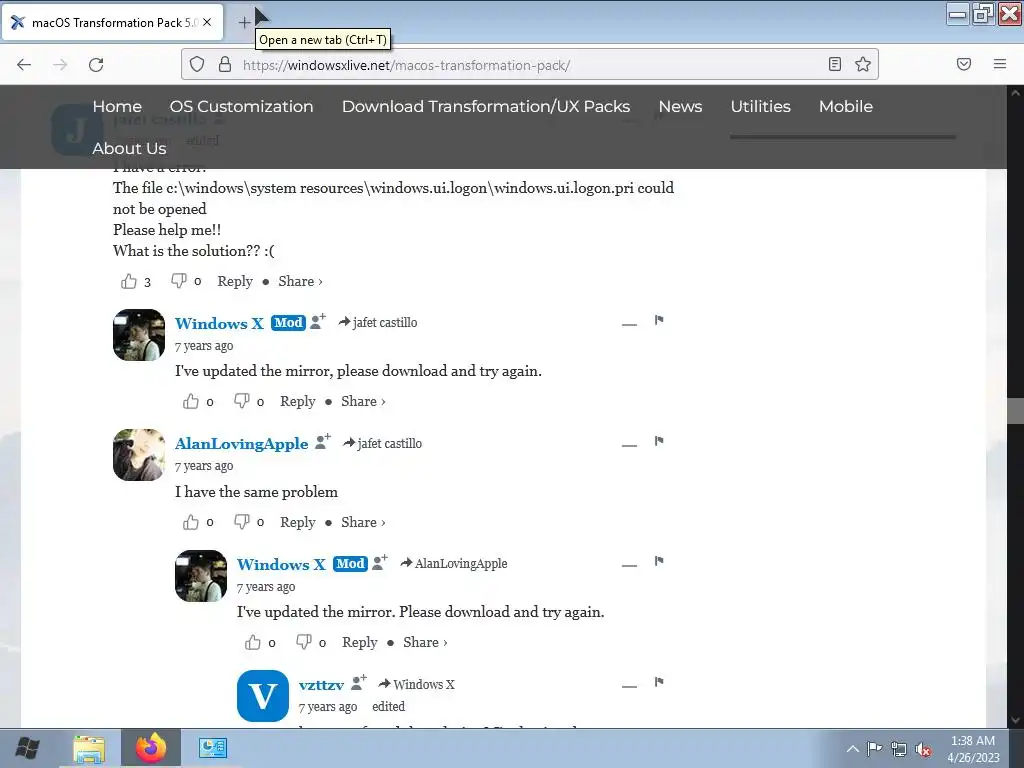Open the Firefox application menu
Image resolution: width=1024 pixels, height=768 pixels.
coord(1000,64)
